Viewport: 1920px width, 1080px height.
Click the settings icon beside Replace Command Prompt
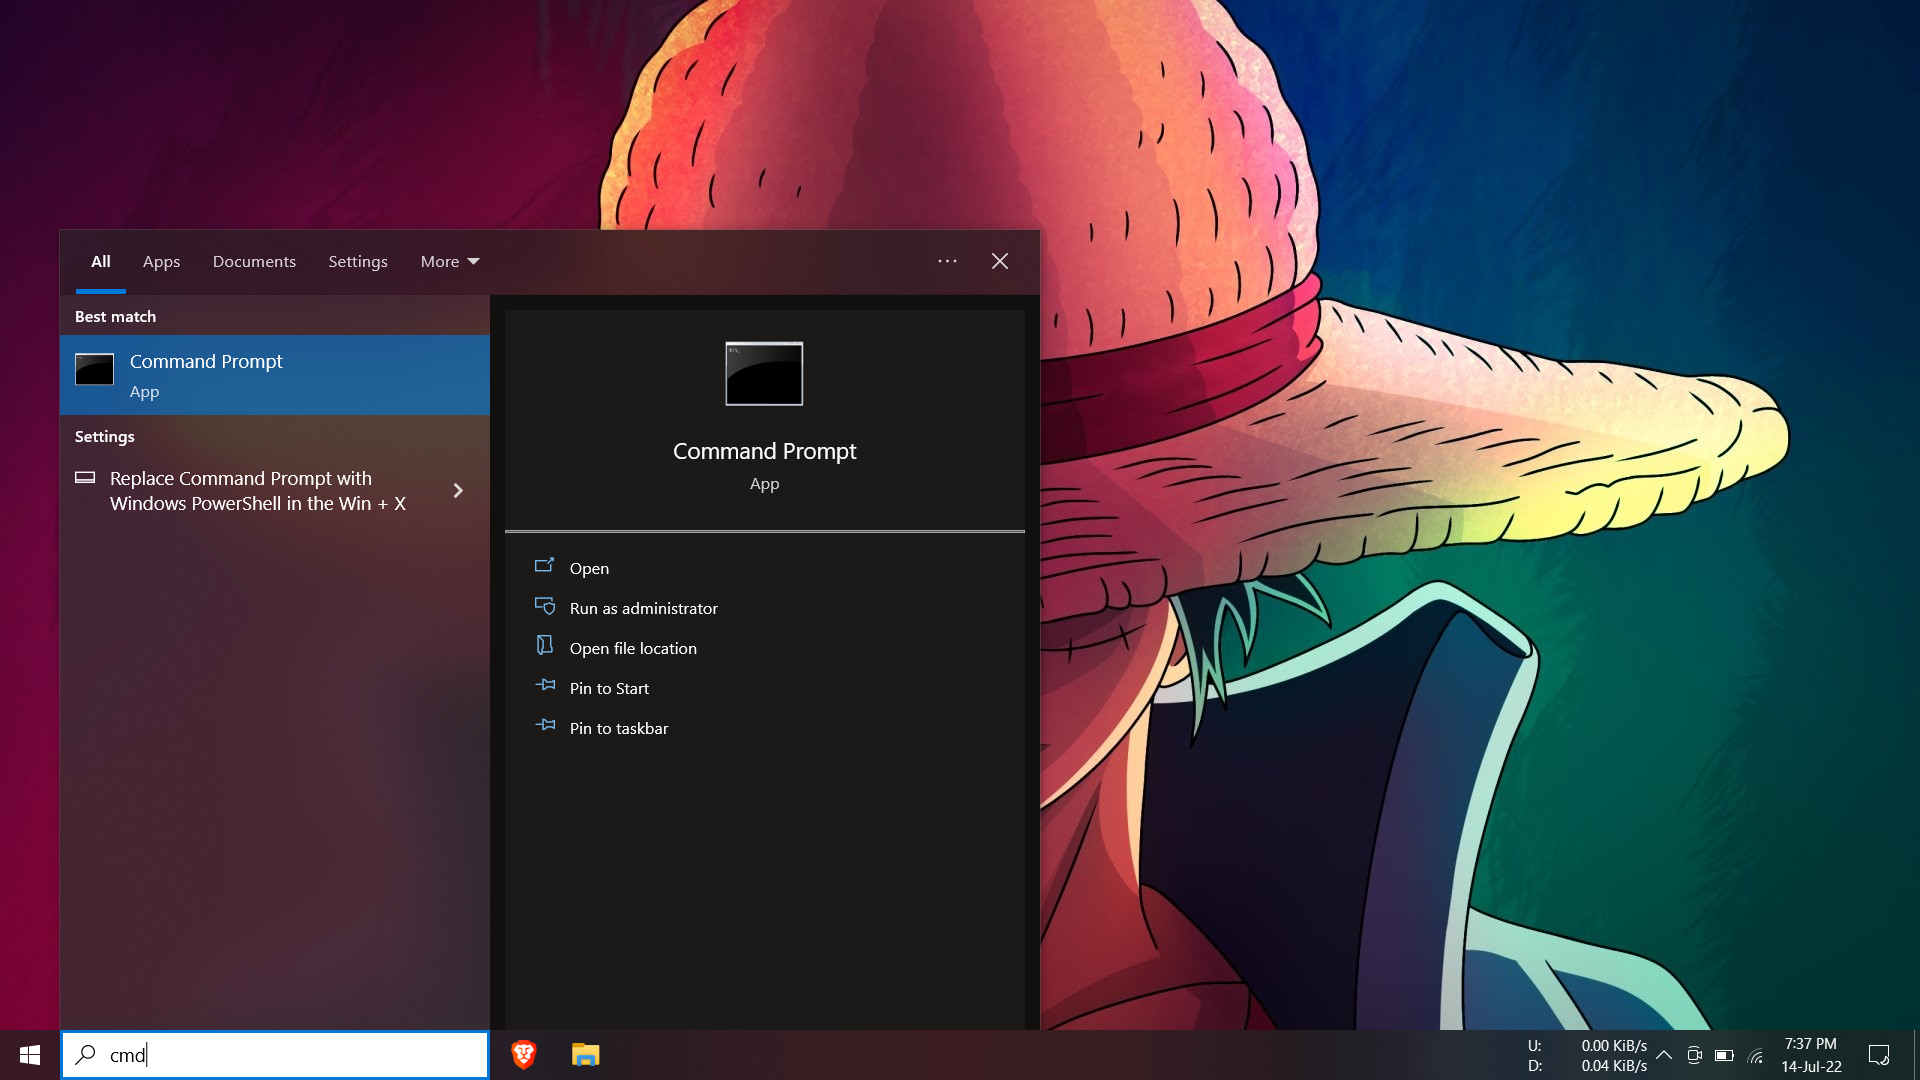[86, 478]
